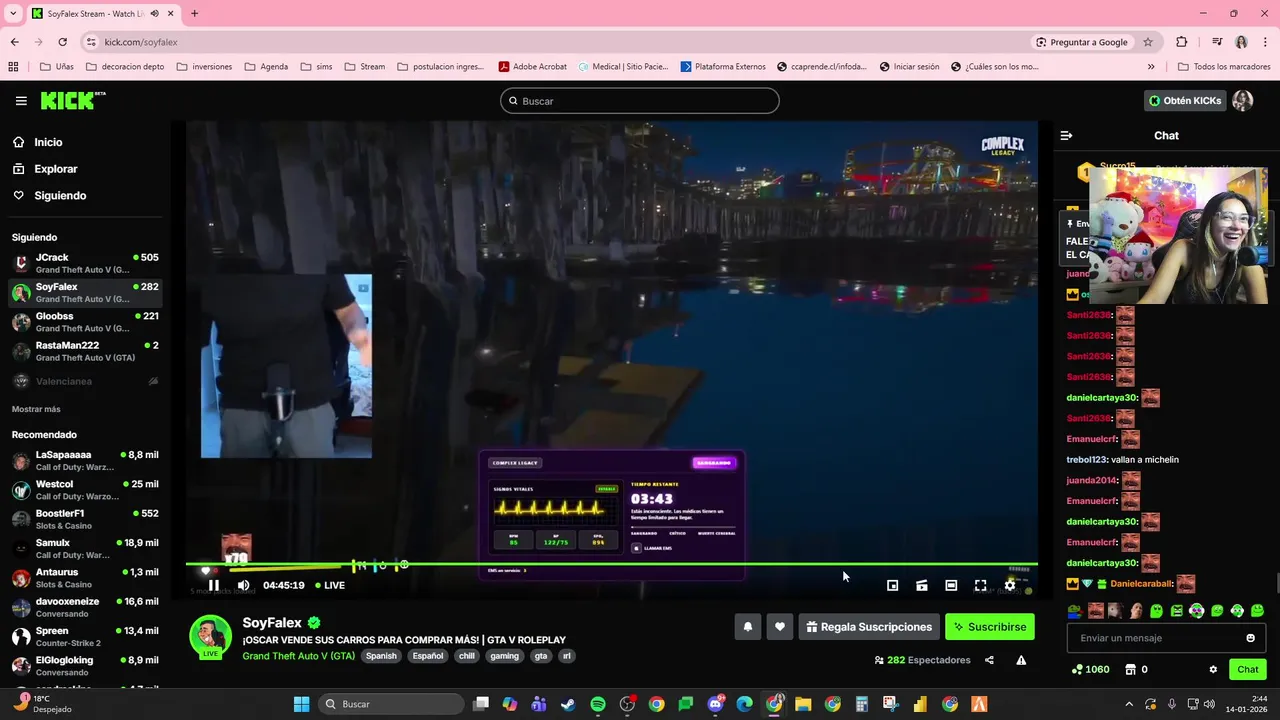This screenshot has width=1280, height=720.
Task: Open chat settings gear
Action: coord(1213,670)
